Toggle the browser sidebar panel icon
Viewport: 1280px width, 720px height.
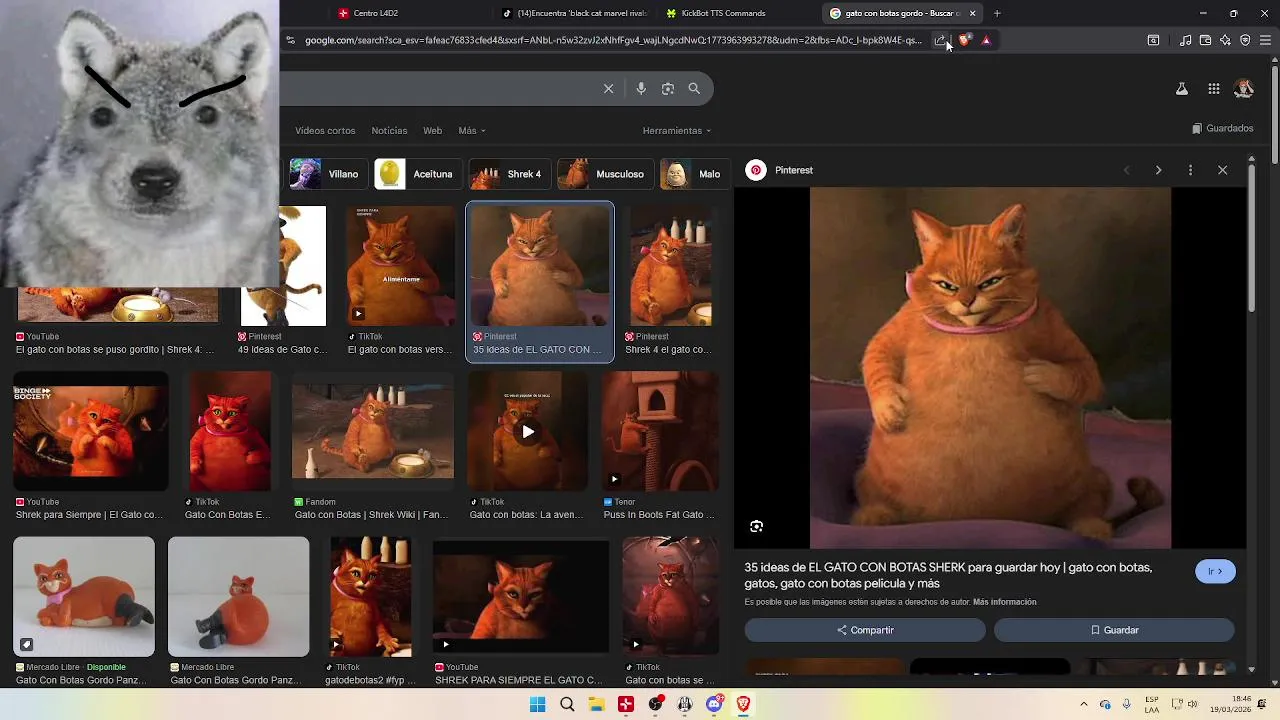(1153, 40)
